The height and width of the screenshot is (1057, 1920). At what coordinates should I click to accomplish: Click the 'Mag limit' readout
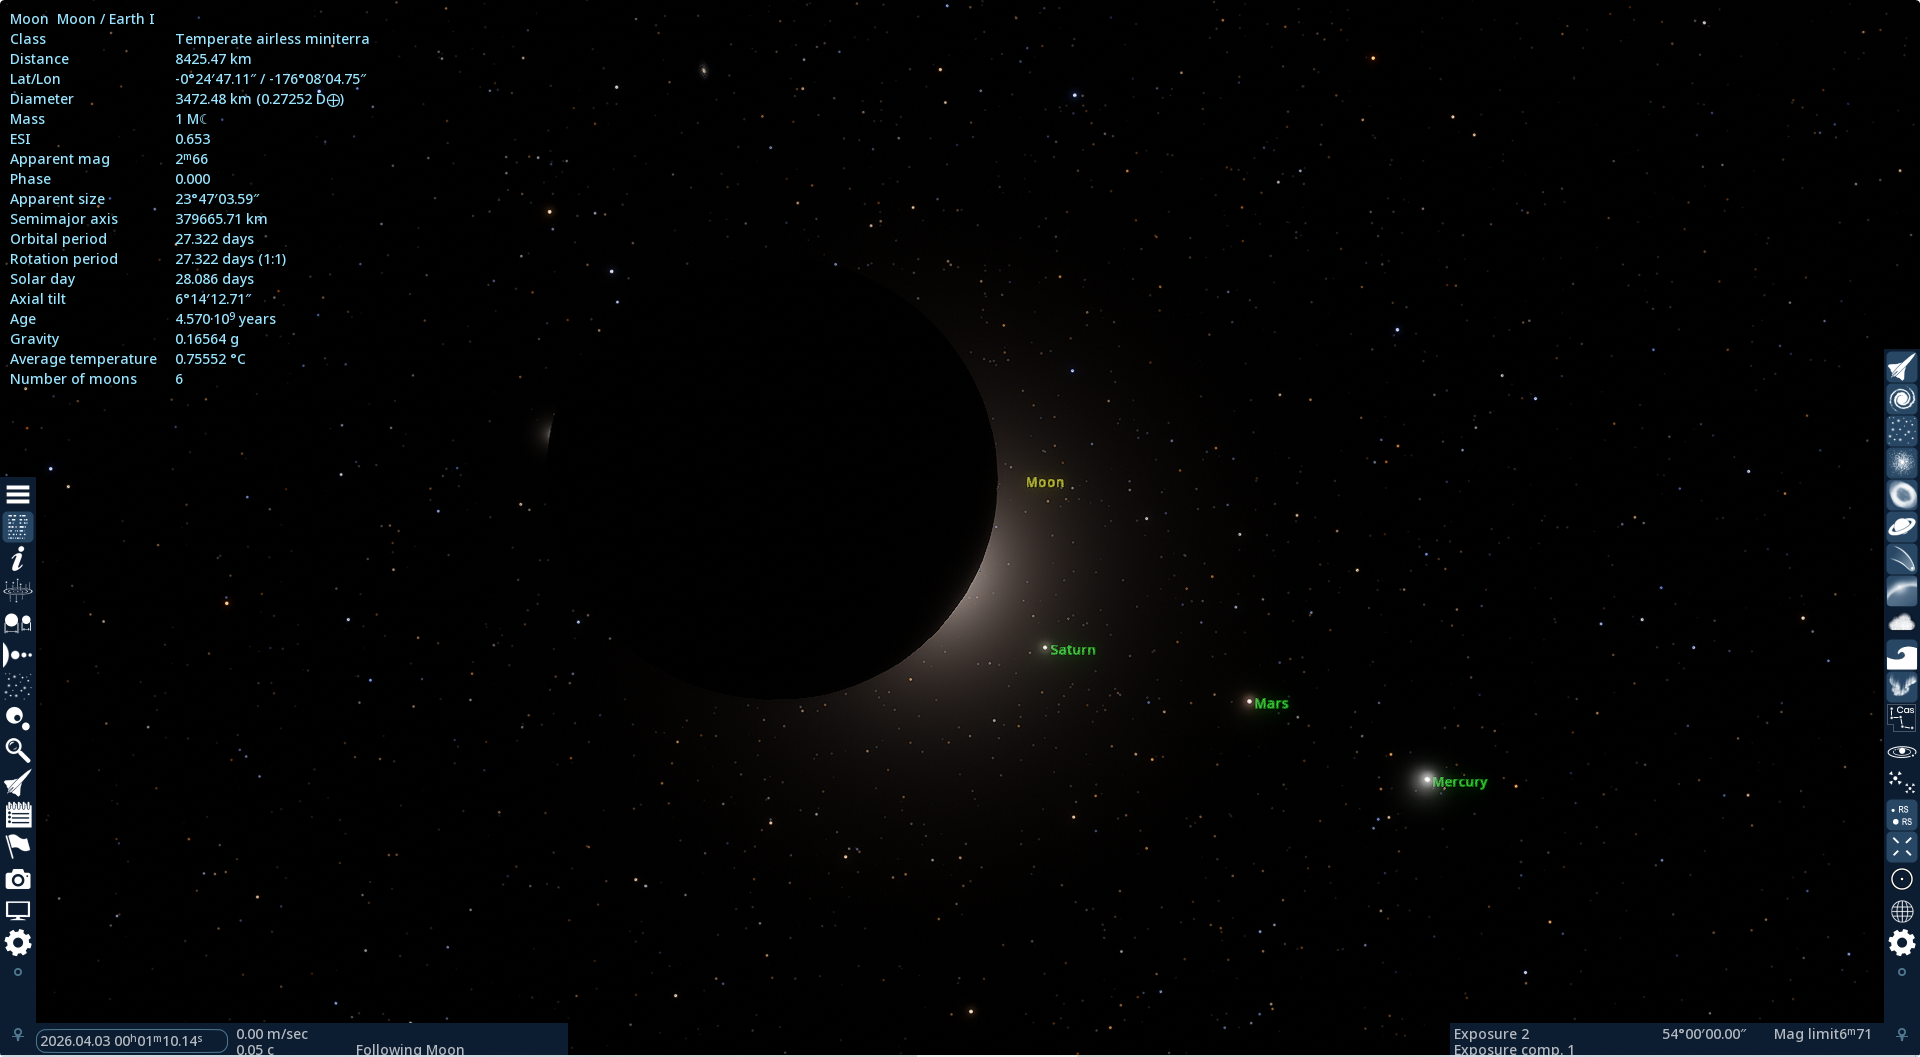(1822, 1034)
